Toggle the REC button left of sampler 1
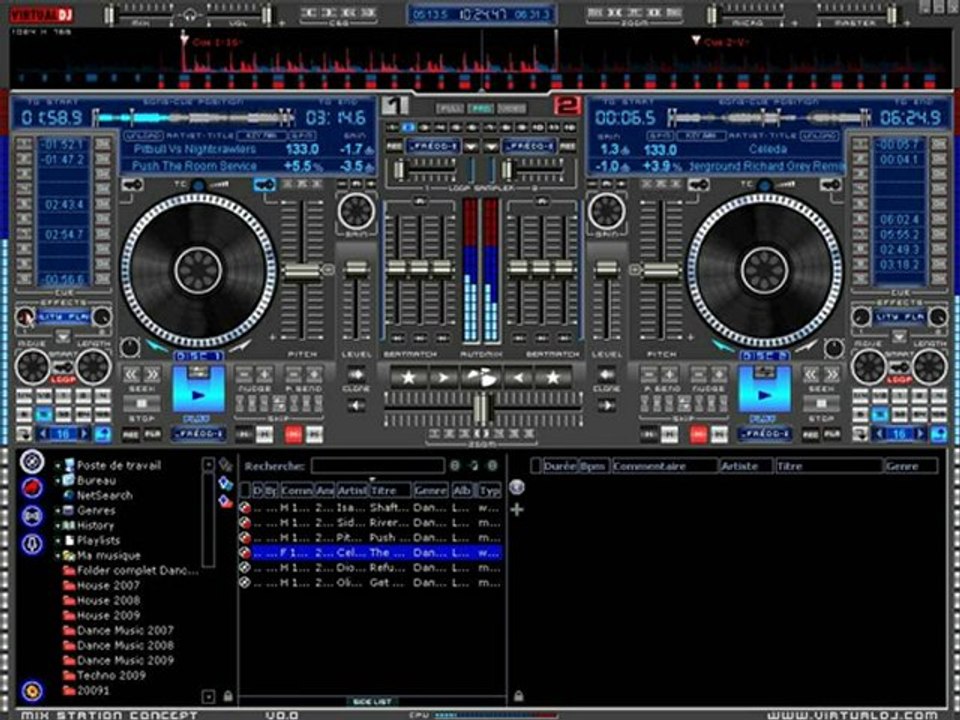Viewport: 960px width, 720px height. click(395, 146)
